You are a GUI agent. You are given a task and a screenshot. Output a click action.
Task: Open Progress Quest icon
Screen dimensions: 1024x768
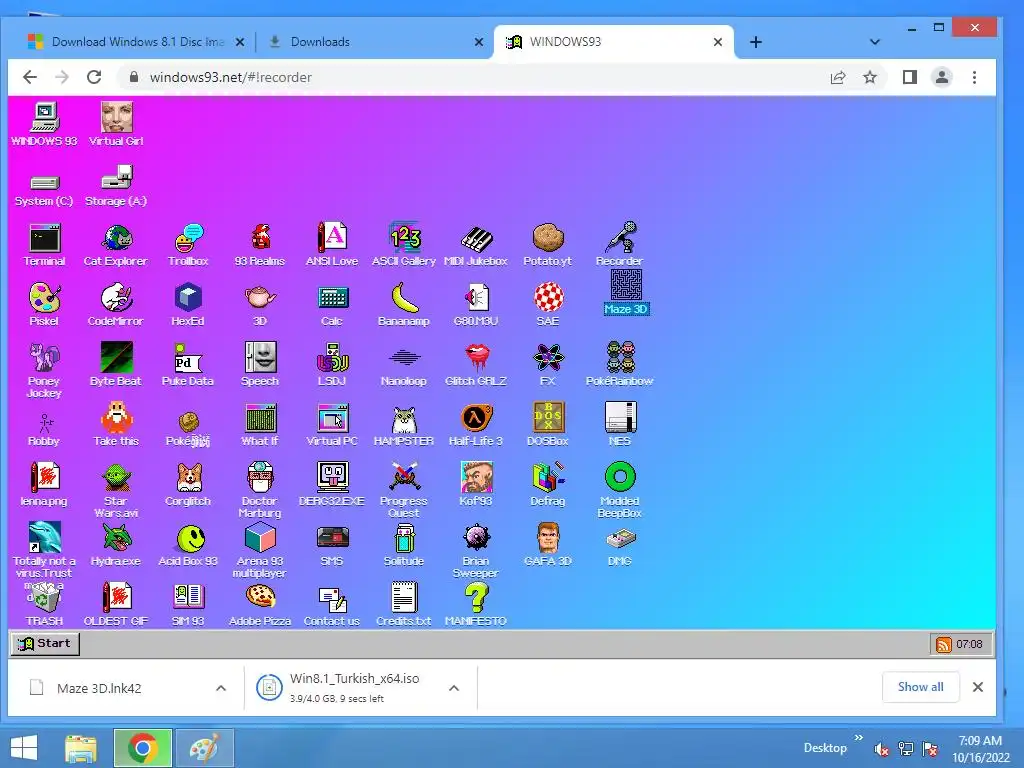[404, 490]
